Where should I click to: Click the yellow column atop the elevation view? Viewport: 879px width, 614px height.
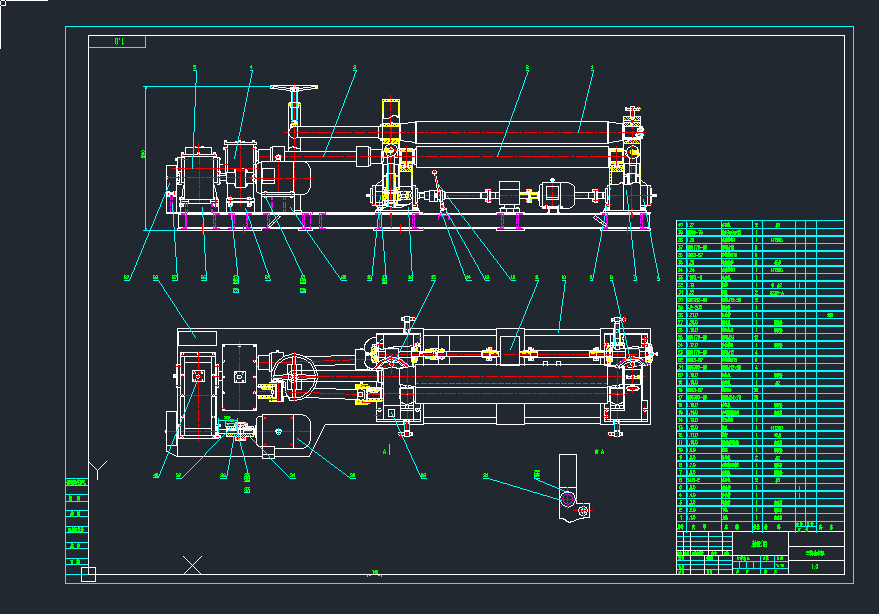click(391, 108)
